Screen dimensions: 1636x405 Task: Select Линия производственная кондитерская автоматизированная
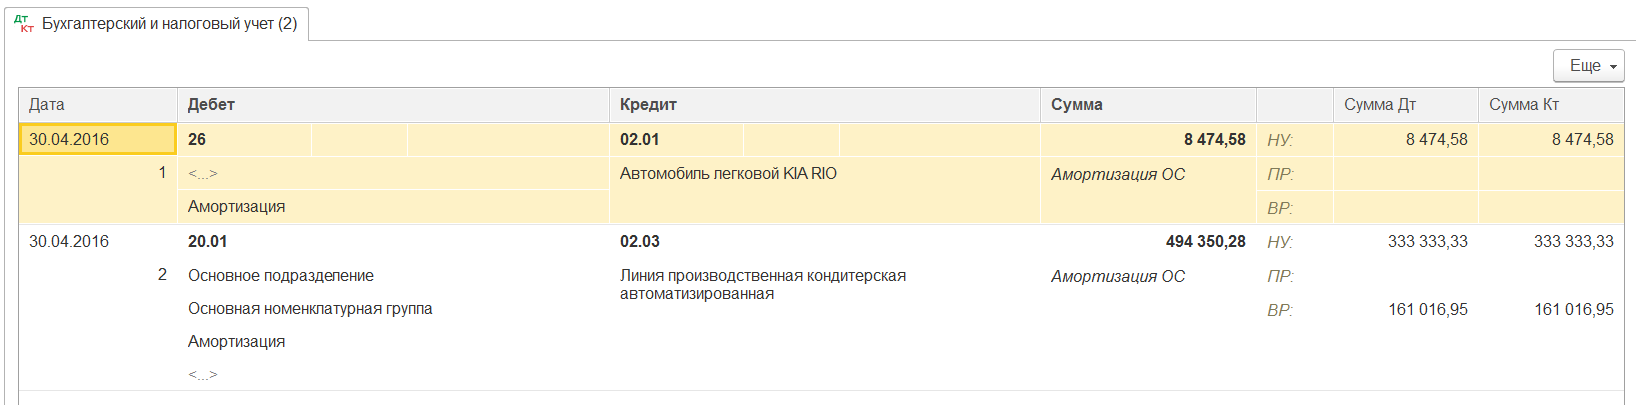click(x=763, y=284)
